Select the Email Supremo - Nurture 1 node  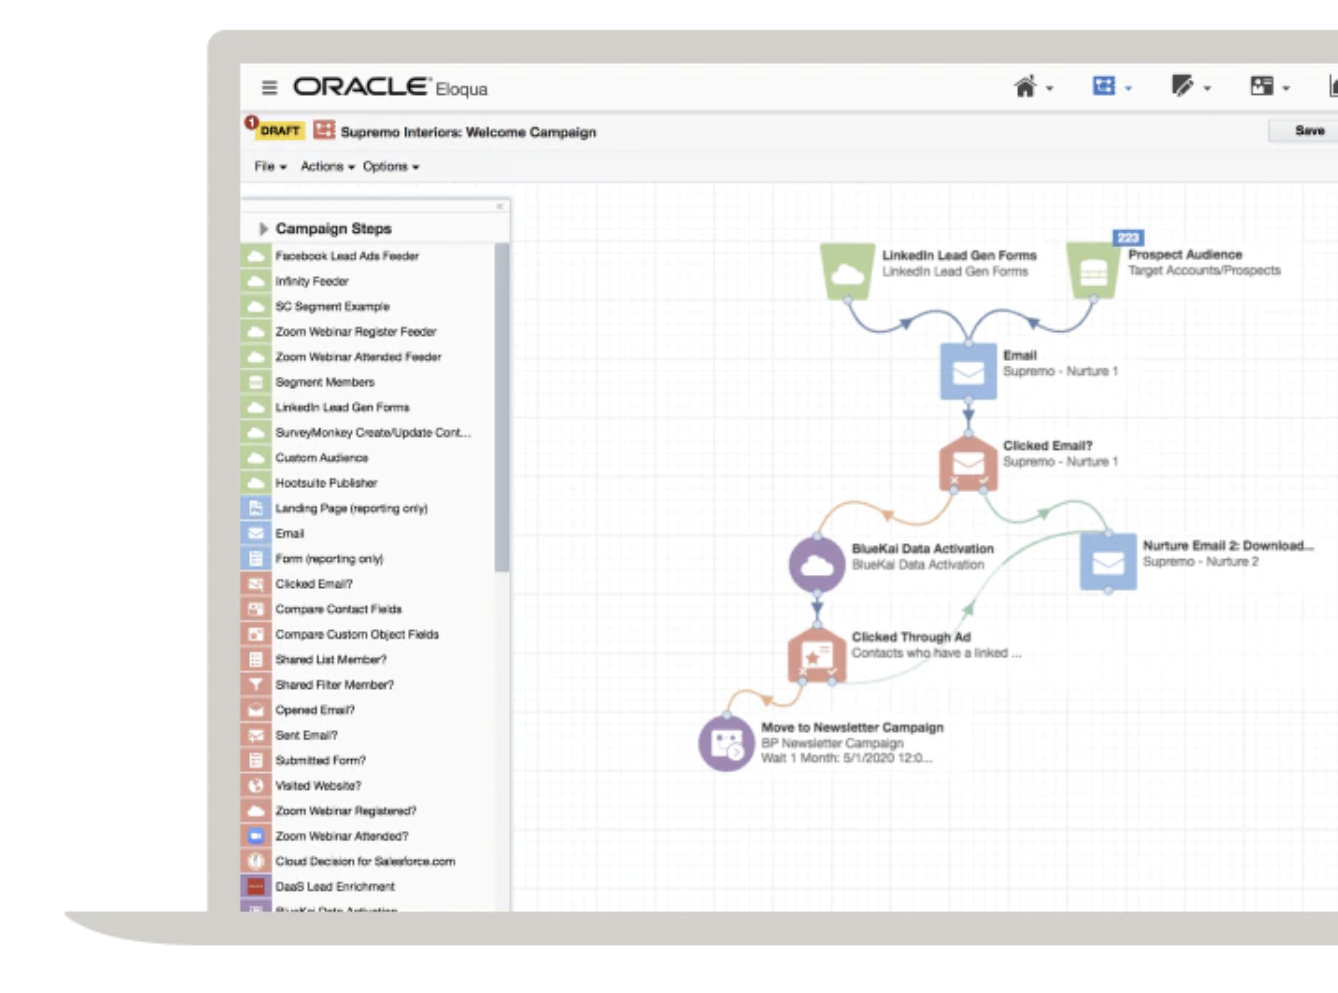point(968,371)
